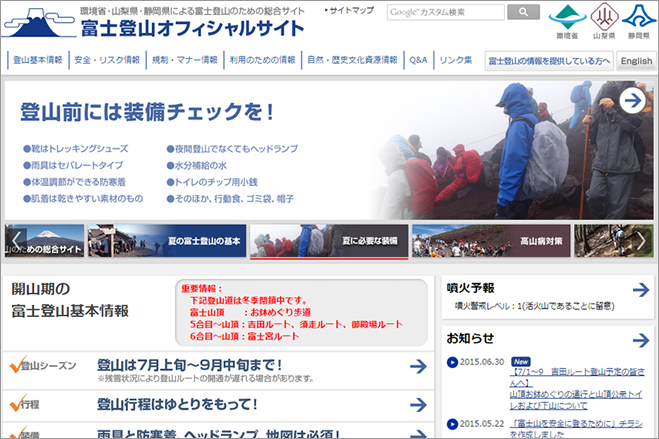Image resolution: width=659 pixels, height=439 pixels.
Task: Select 高山病対策 thumbnail
Action: [491, 241]
